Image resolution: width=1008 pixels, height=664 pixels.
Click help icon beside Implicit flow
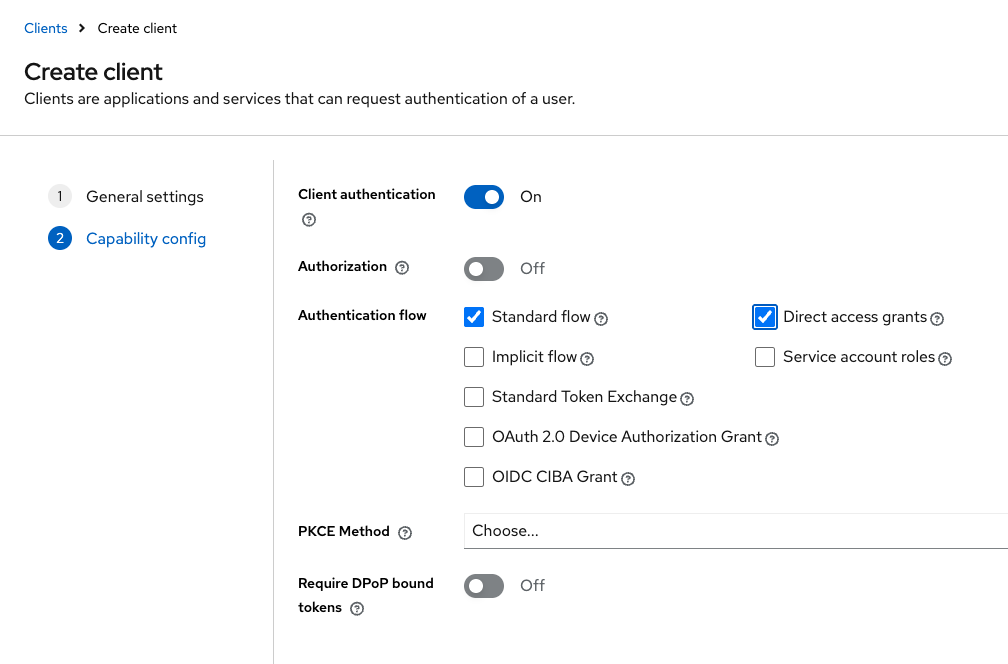pyautogui.click(x=587, y=359)
